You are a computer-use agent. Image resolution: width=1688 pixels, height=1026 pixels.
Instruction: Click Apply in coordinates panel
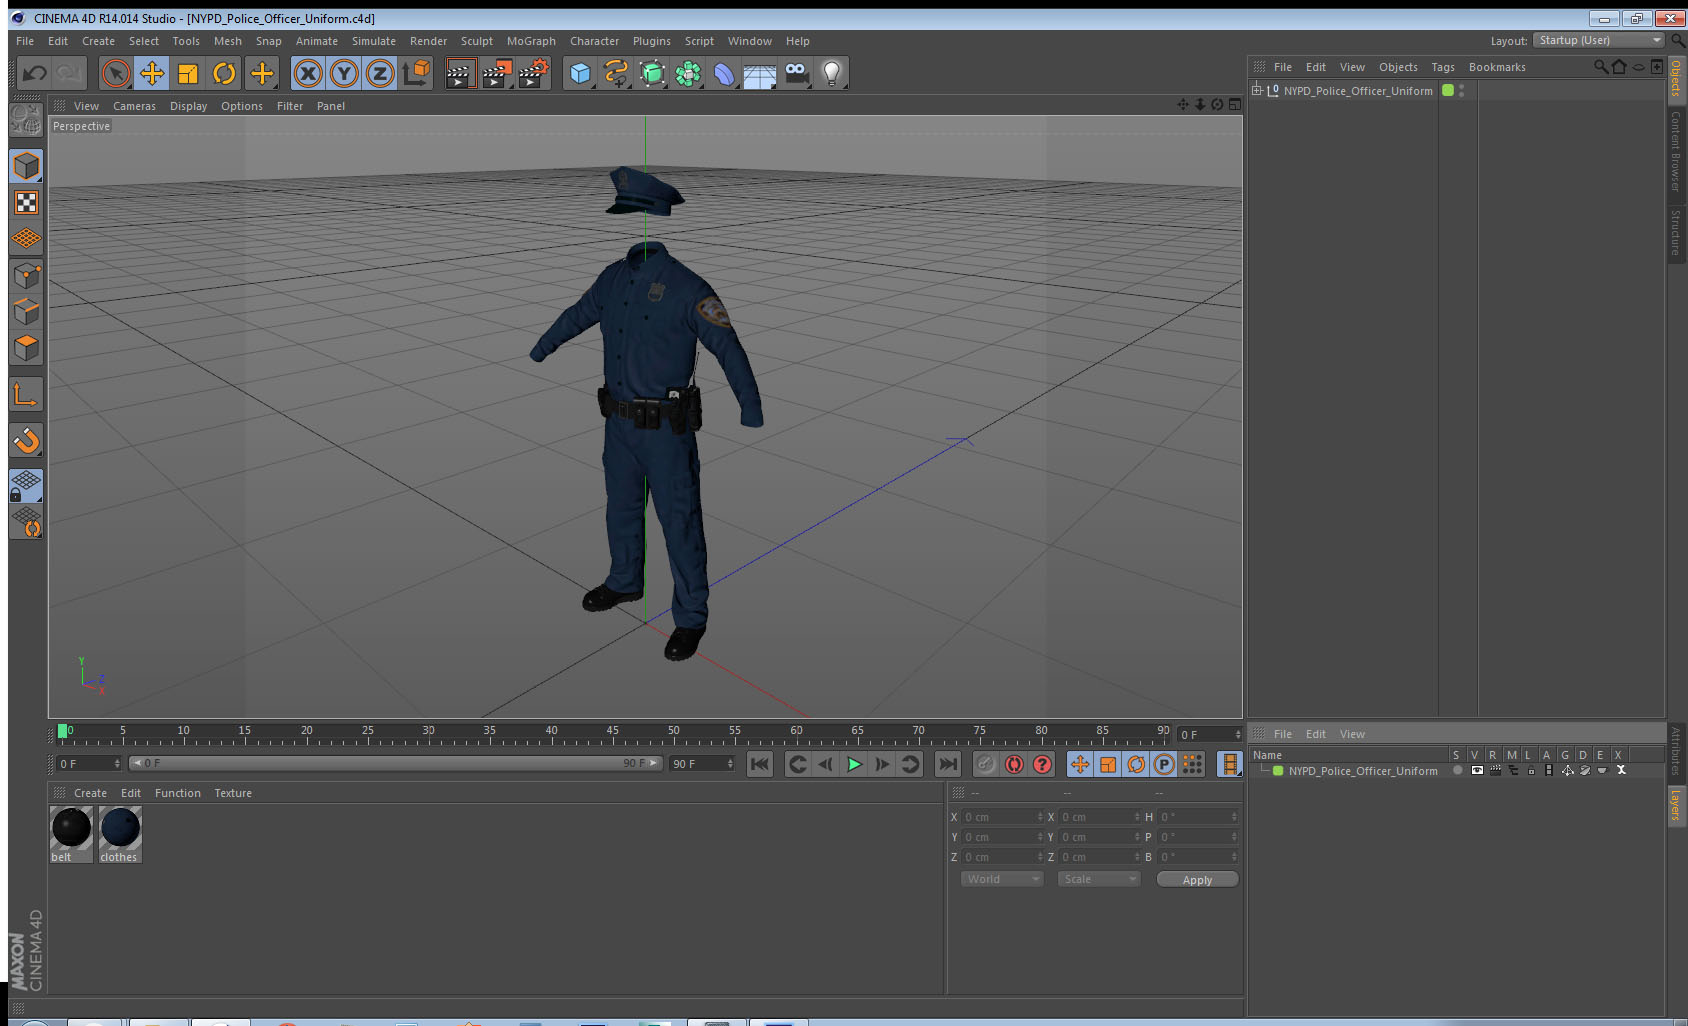point(1197,879)
